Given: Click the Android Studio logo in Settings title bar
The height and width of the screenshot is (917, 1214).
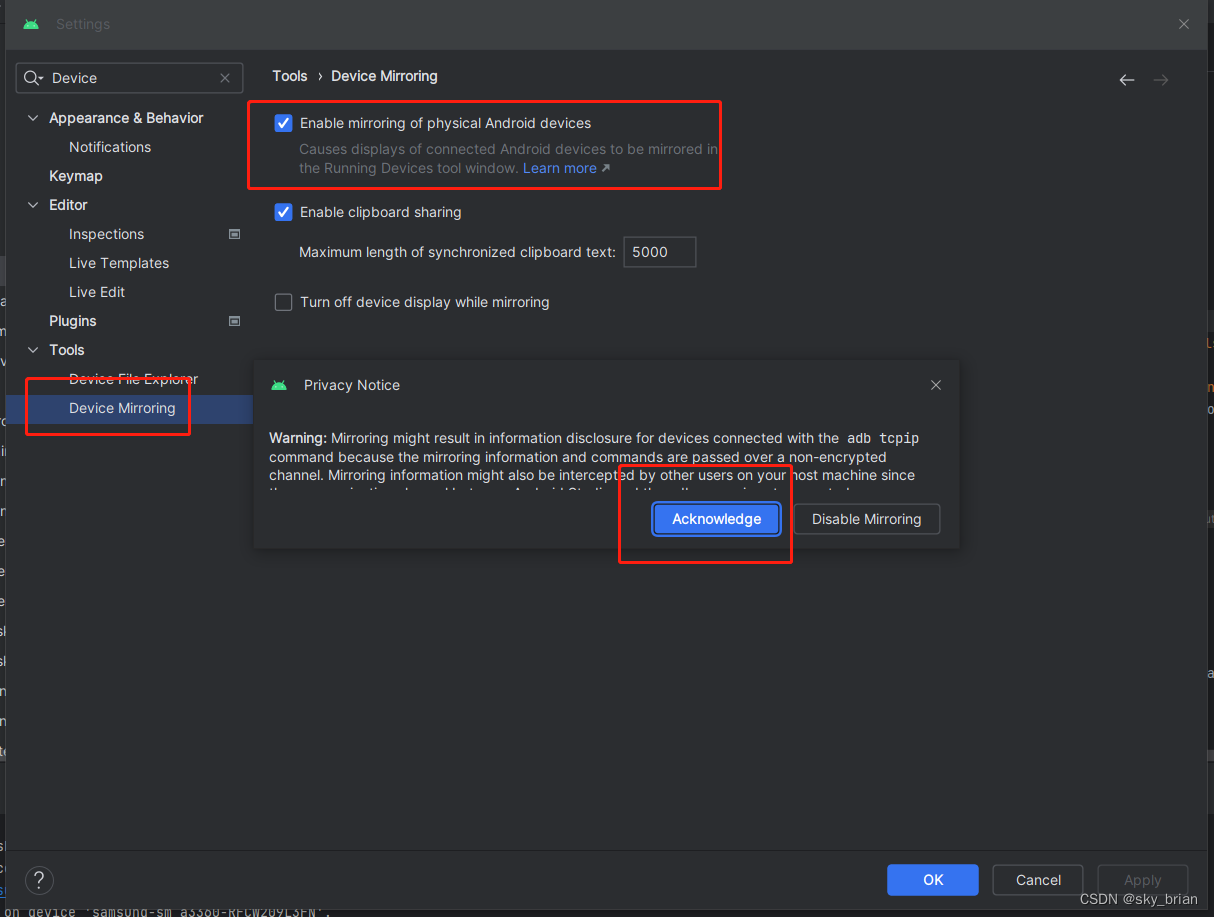Looking at the screenshot, I should coord(32,24).
